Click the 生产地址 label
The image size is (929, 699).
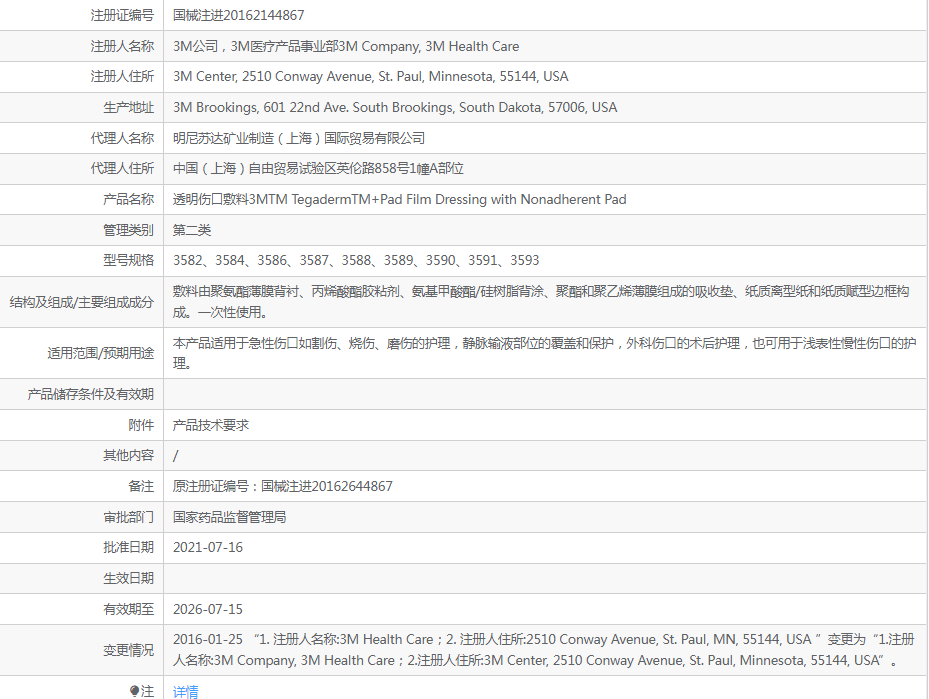(x=129, y=107)
